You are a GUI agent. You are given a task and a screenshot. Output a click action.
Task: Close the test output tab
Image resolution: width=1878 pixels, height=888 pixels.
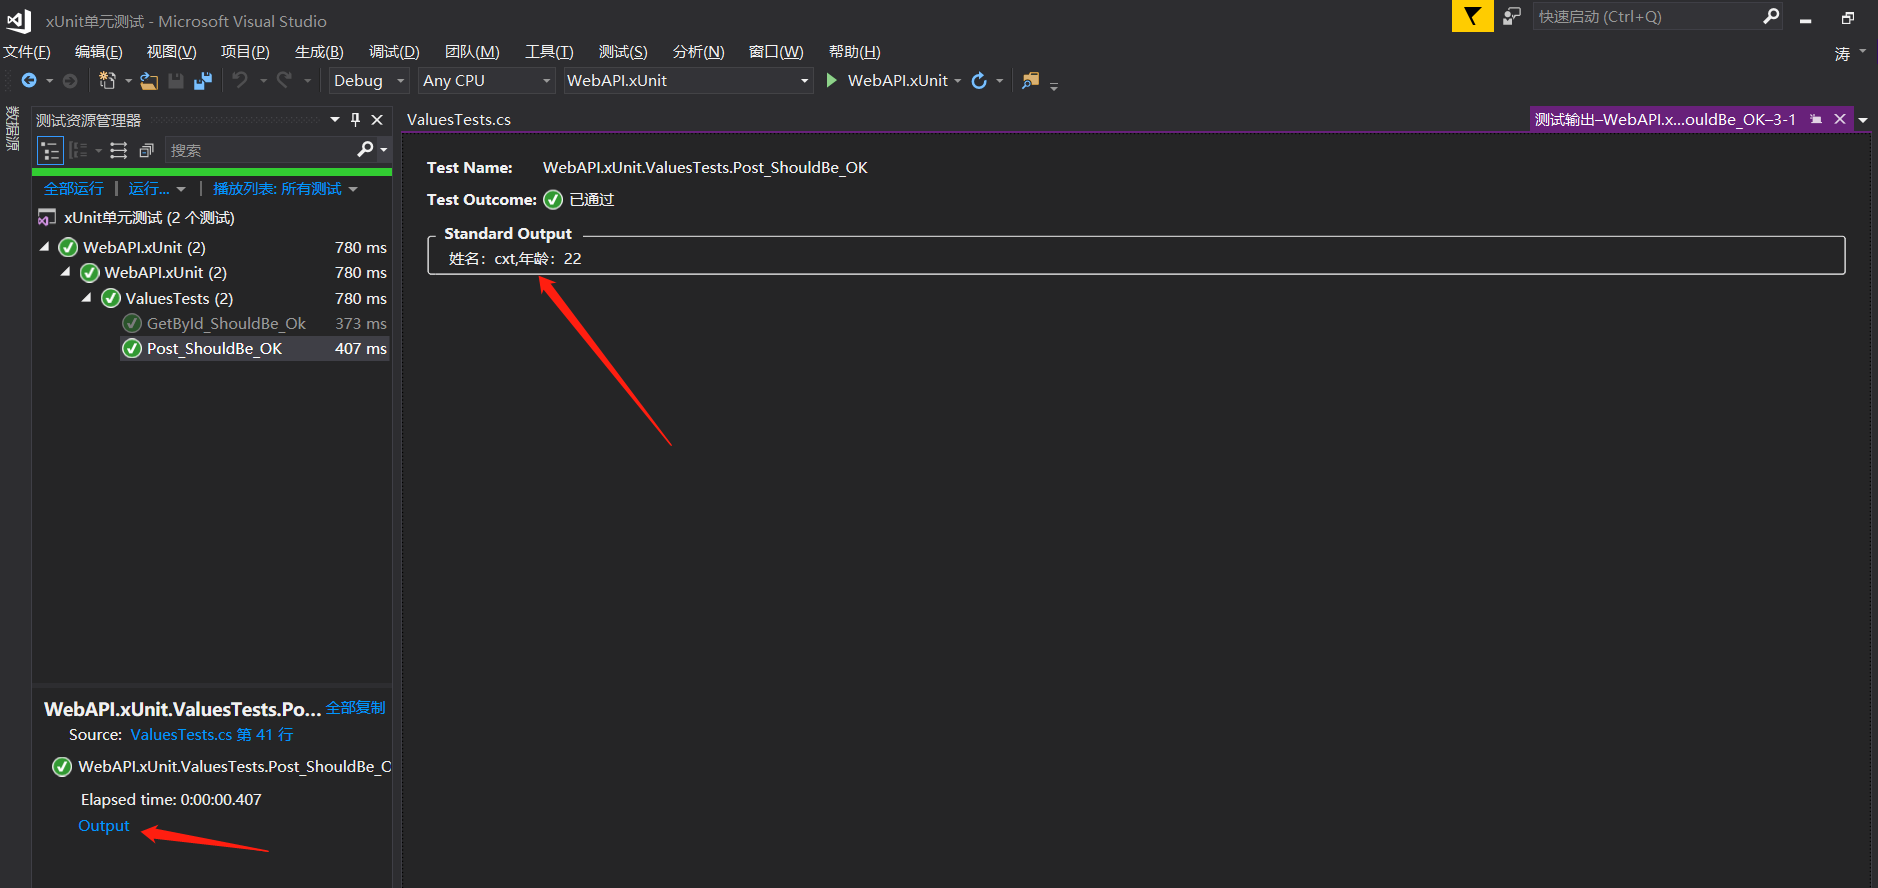point(1840,119)
